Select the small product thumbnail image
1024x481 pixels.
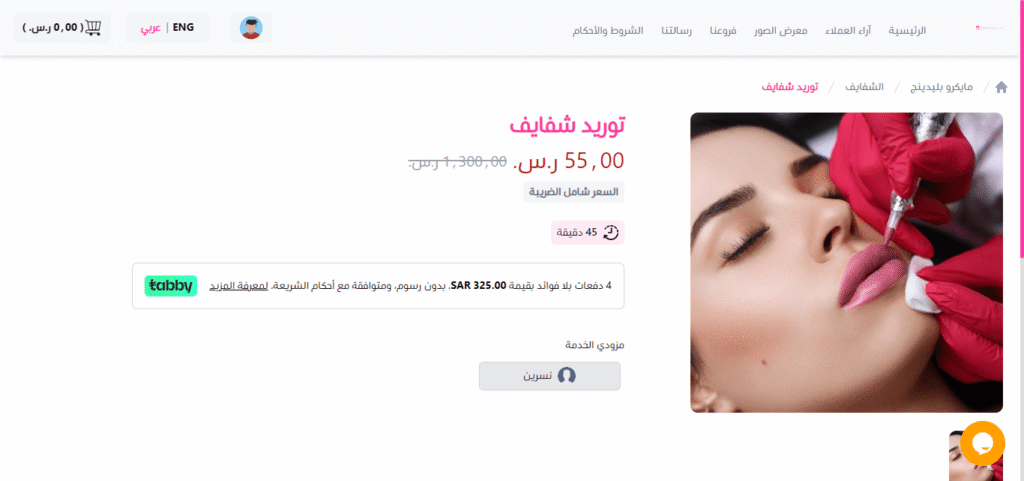(x=976, y=456)
